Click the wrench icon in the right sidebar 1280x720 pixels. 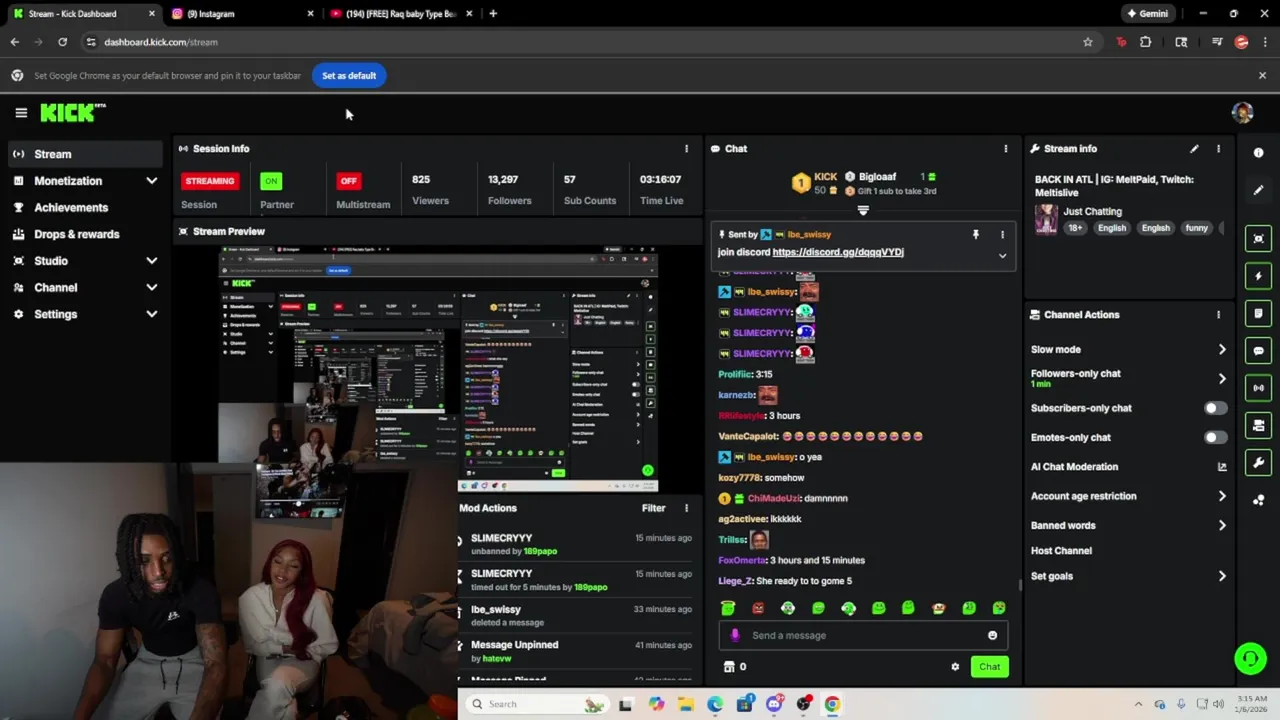tap(1258, 462)
